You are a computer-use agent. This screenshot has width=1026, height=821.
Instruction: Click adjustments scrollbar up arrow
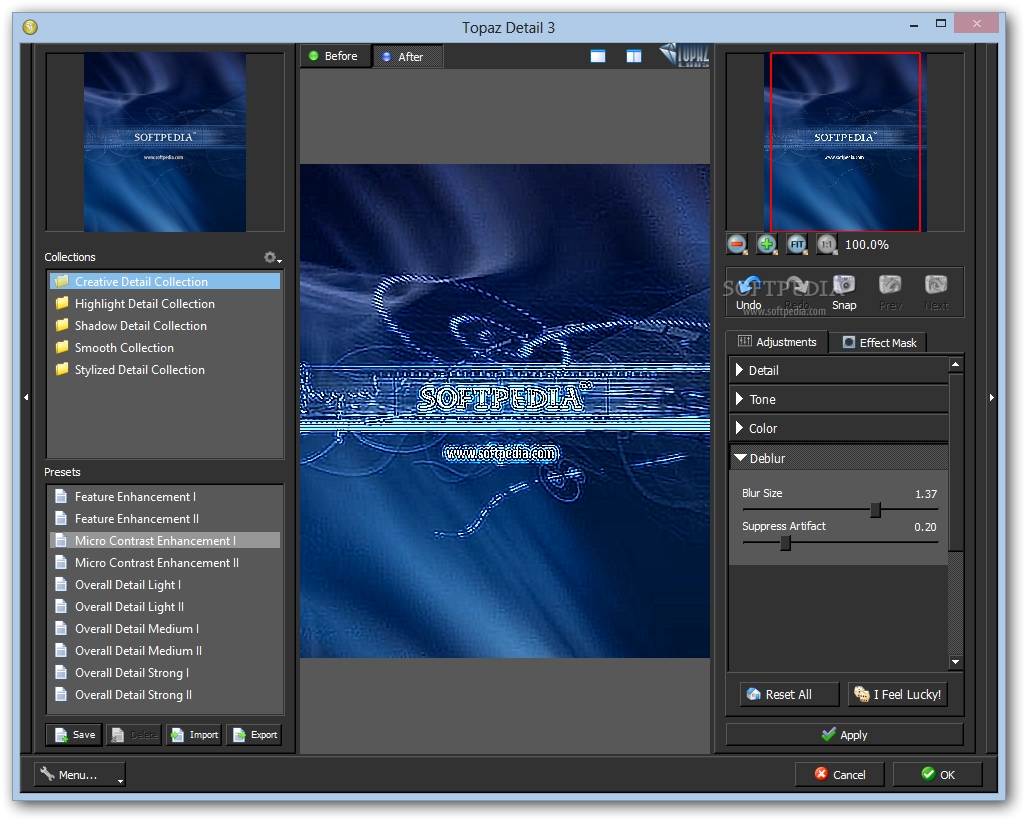tap(955, 364)
